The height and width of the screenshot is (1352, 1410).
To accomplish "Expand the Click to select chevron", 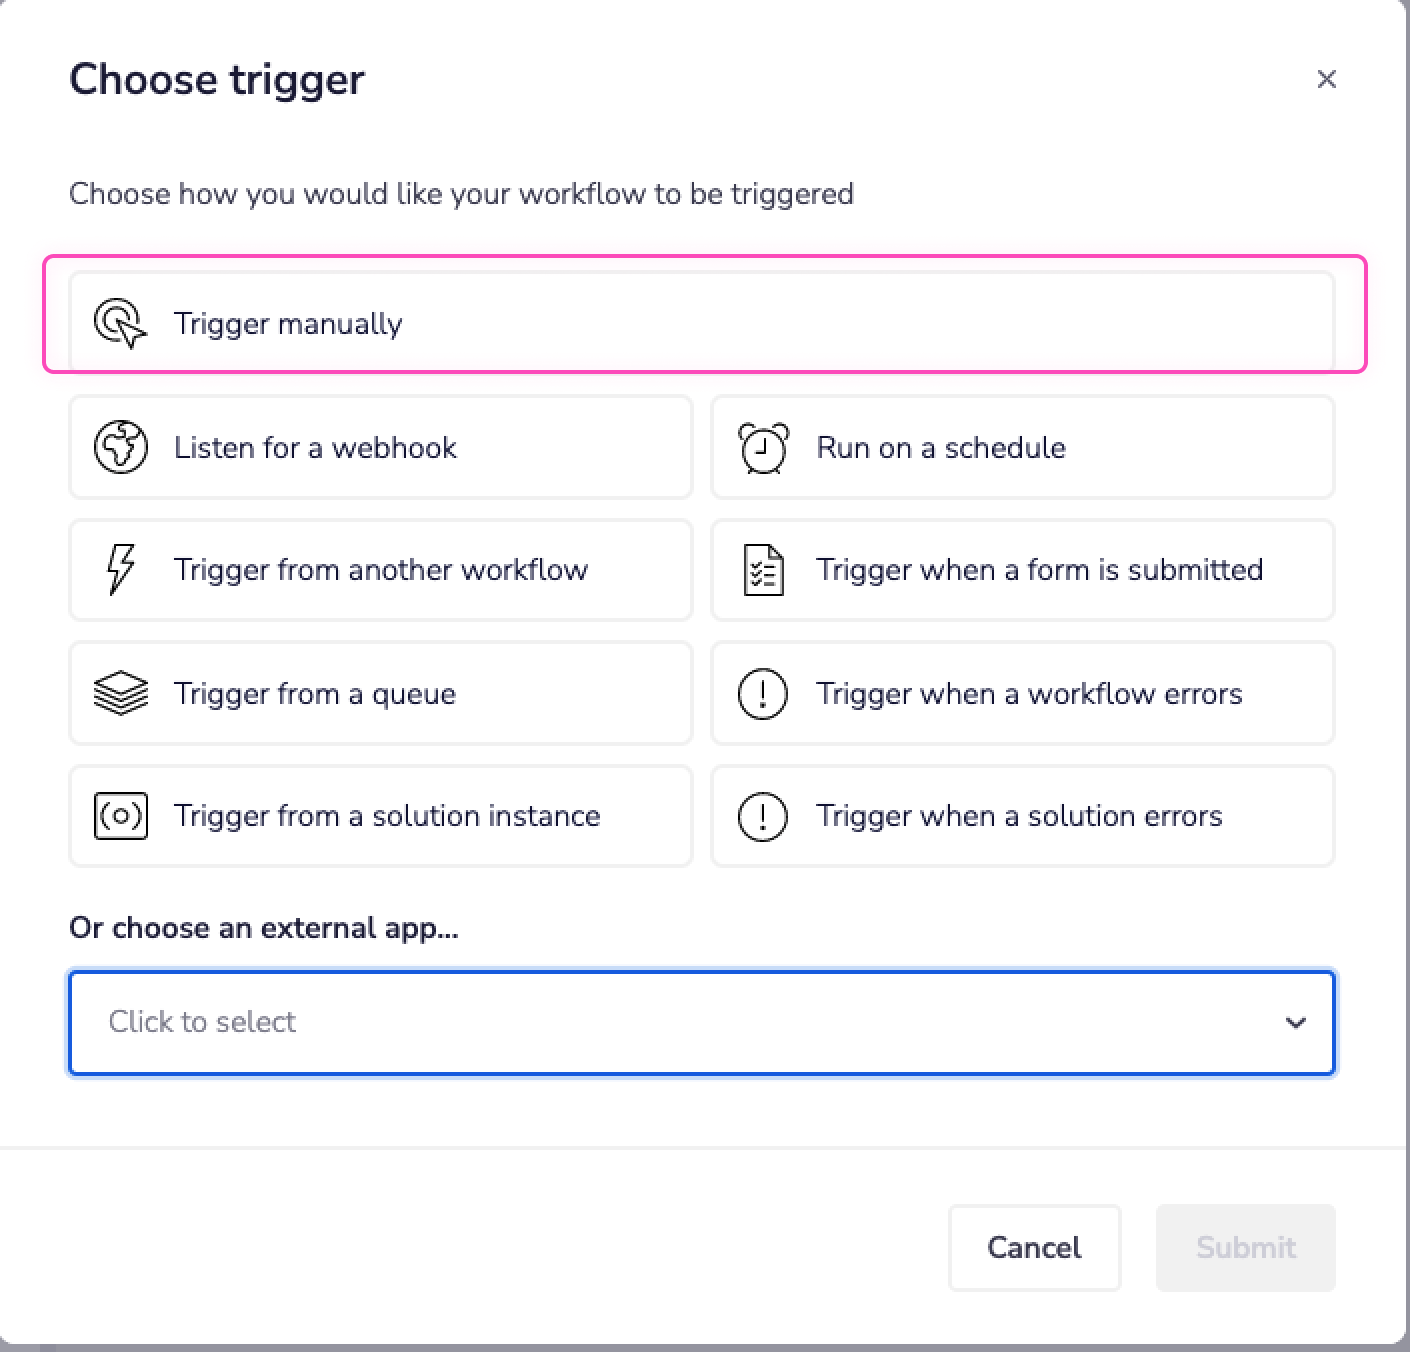I will pos(1296,1022).
